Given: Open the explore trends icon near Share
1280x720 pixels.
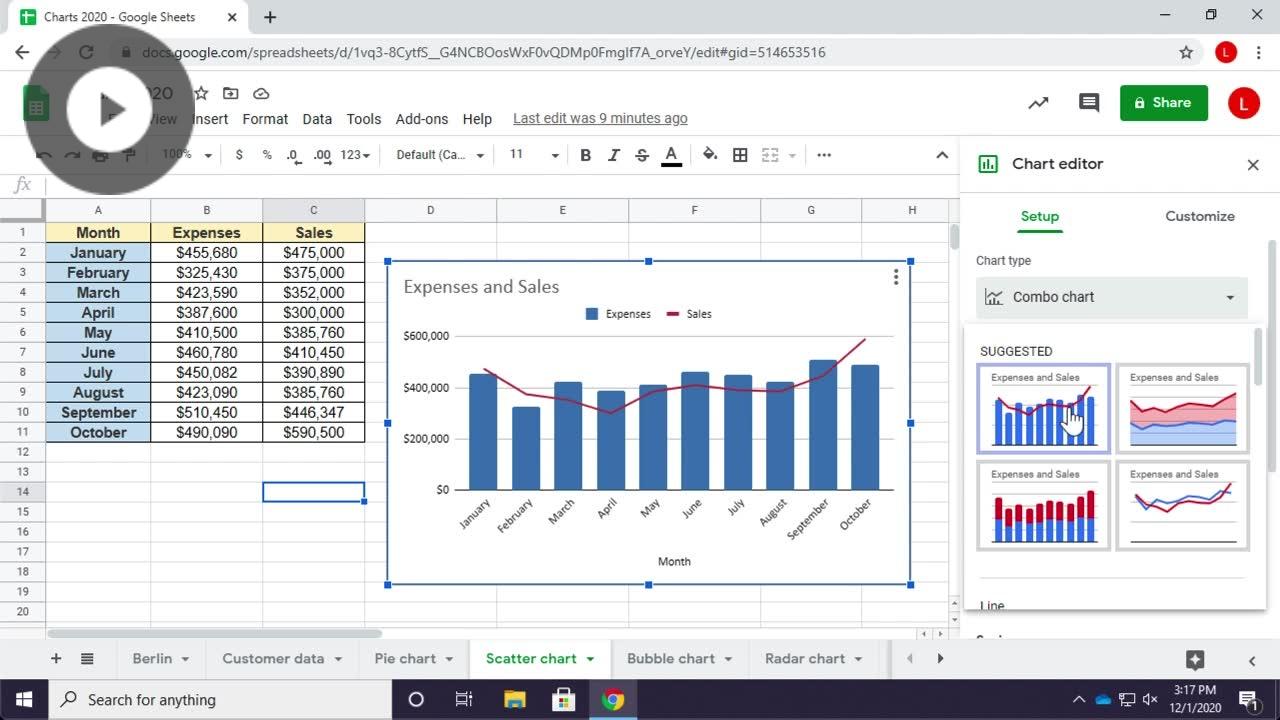Looking at the screenshot, I should (x=1037, y=103).
